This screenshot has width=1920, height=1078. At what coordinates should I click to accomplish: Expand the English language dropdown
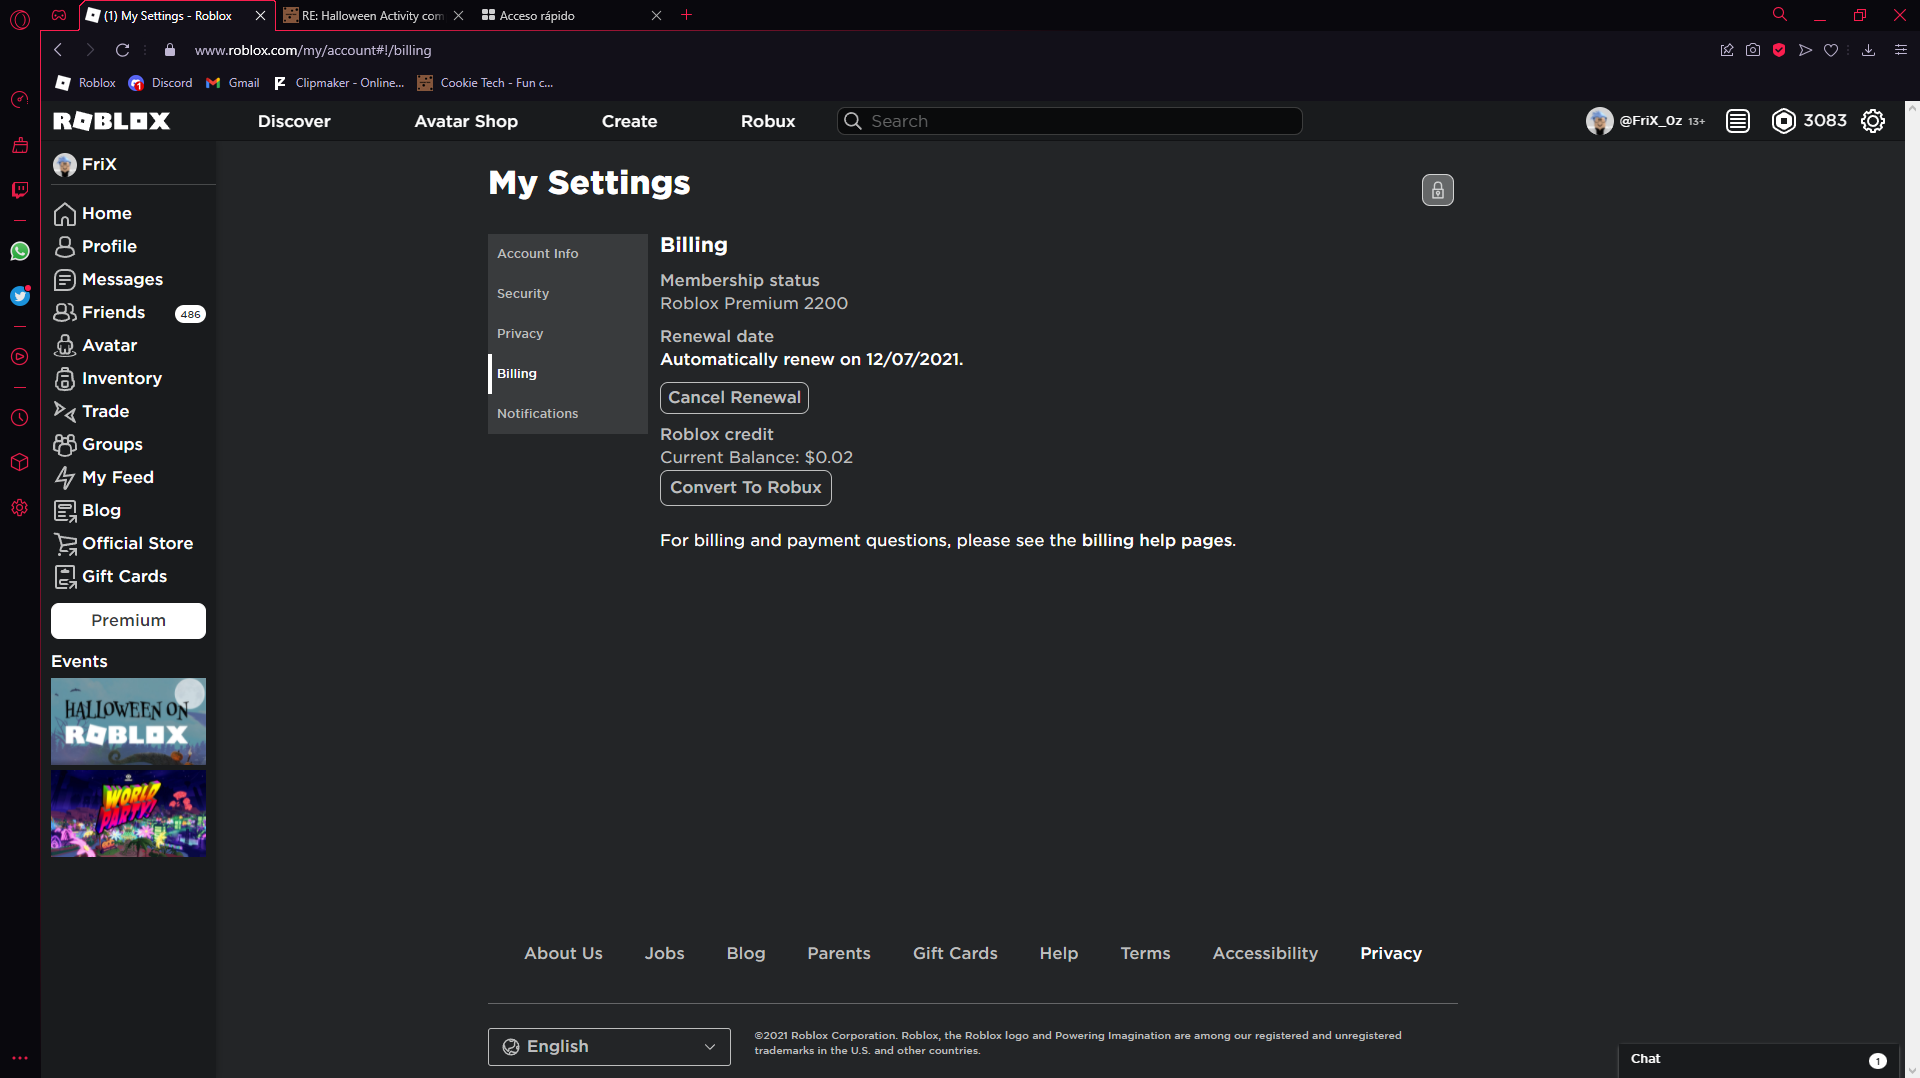click(609, 1047)
